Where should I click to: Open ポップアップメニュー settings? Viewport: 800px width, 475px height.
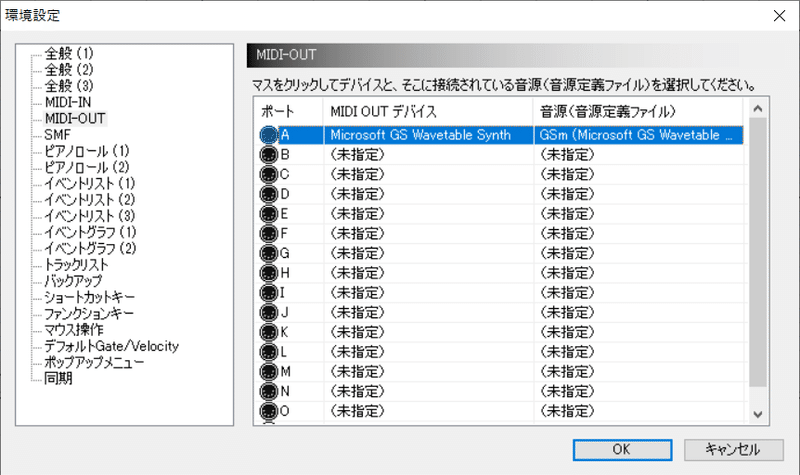tap(94, 363)
